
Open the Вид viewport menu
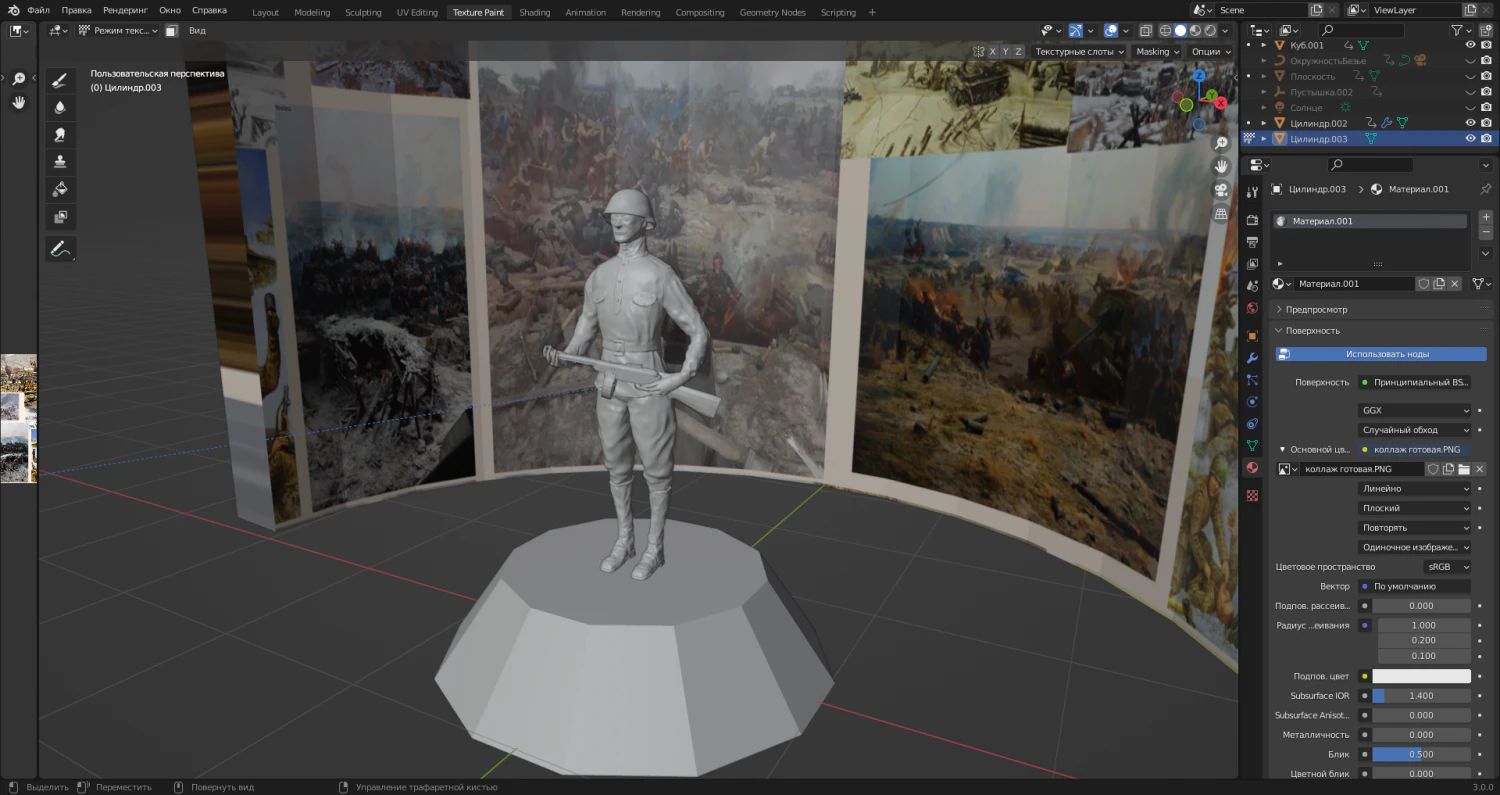[x=198, y=31]
